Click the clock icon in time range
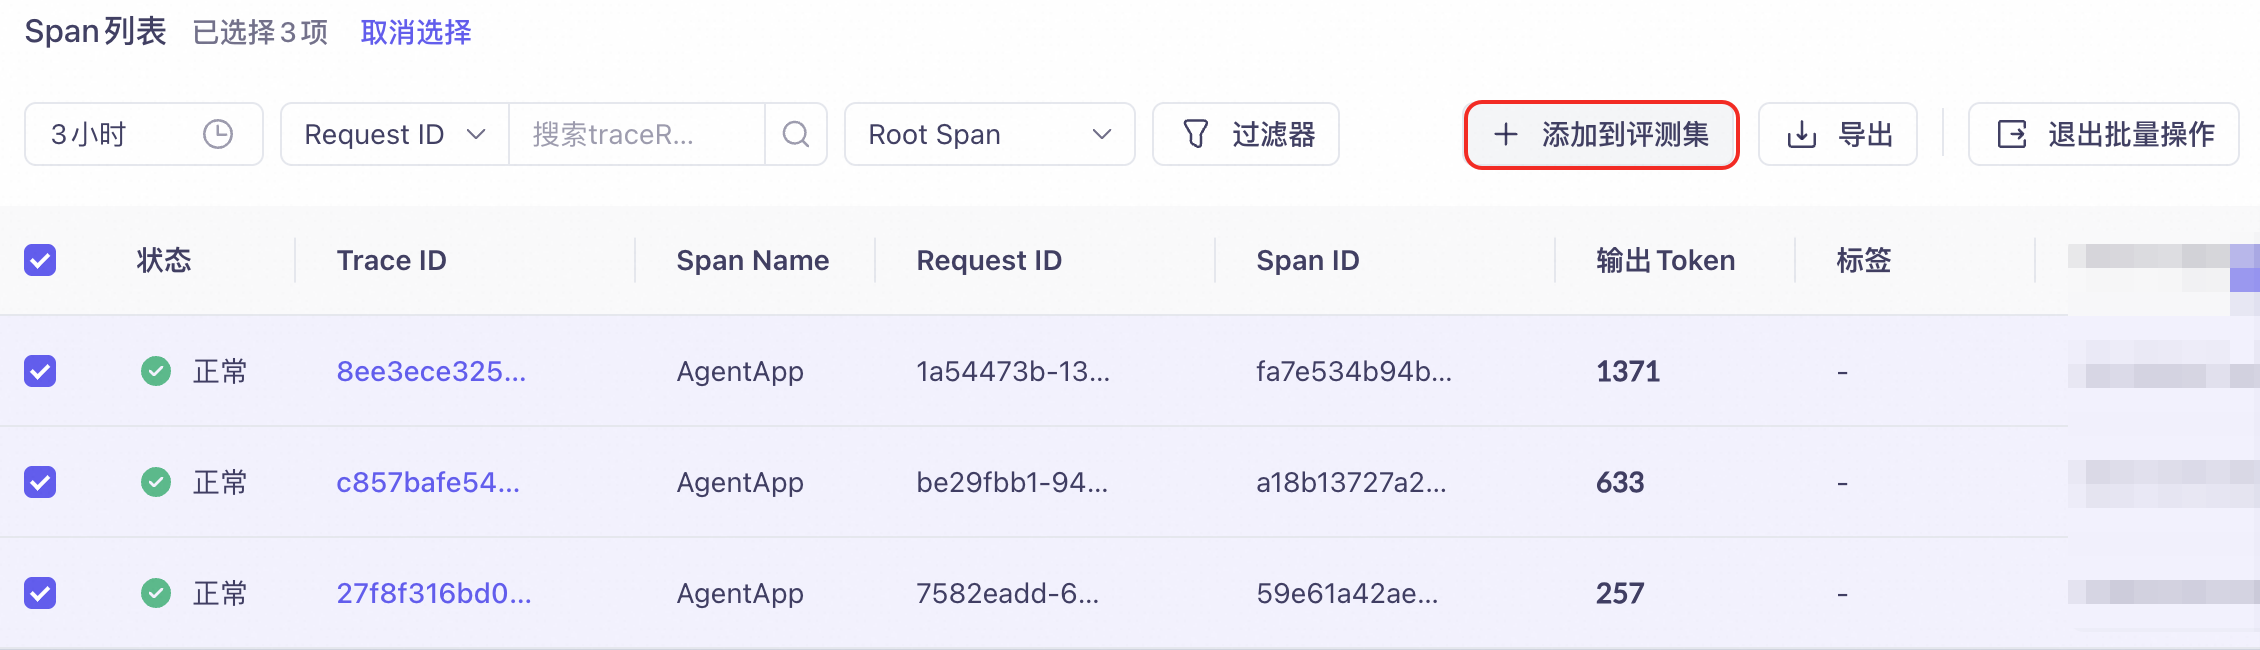The image size is (2260, 650). tap(217, 134)
